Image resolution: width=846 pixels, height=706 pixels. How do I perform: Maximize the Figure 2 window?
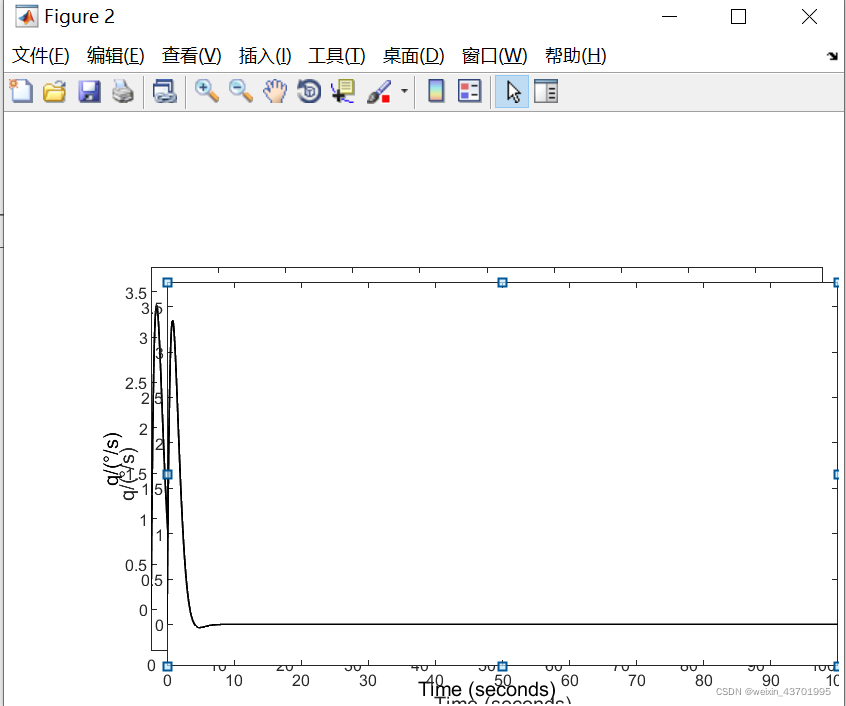(738, 17)
